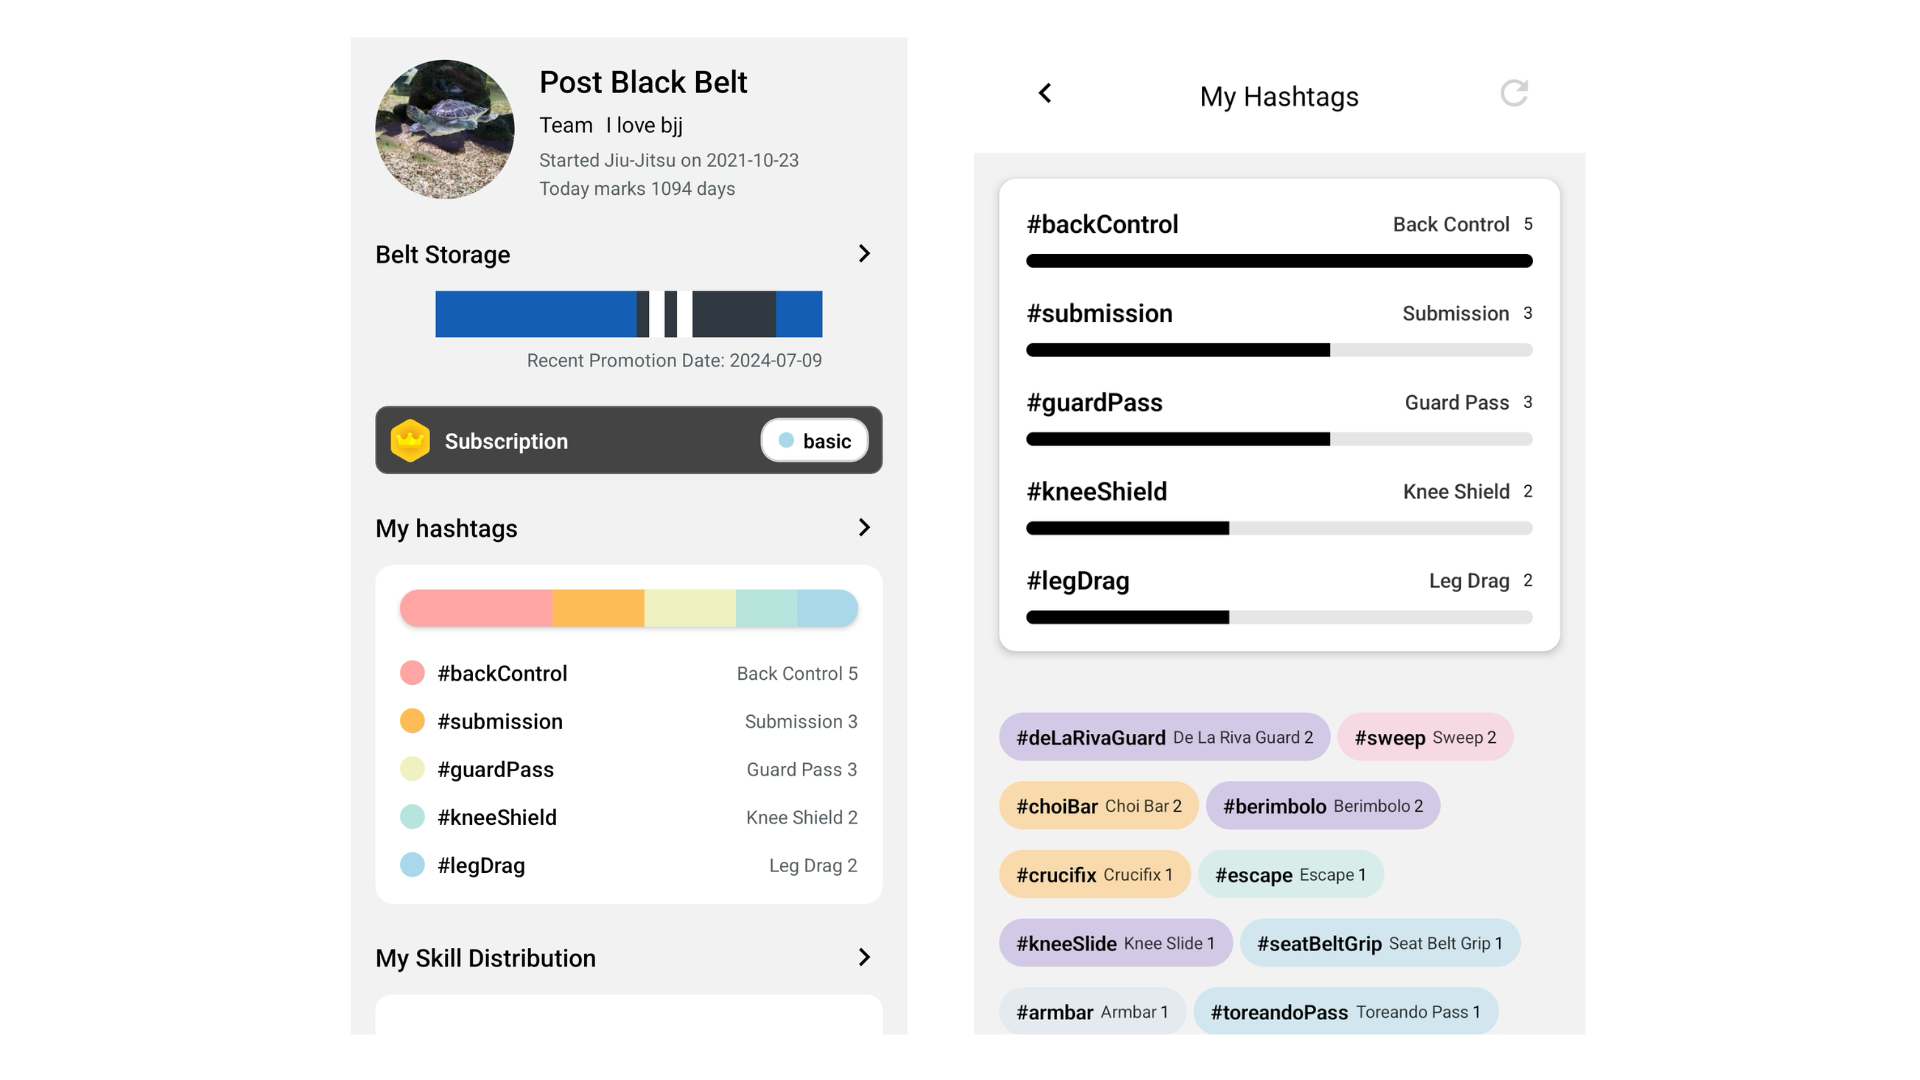Choose the #toreandoPass hashtag chip
The height and width of the screenshot is (1080, 1920).
1345,1012
